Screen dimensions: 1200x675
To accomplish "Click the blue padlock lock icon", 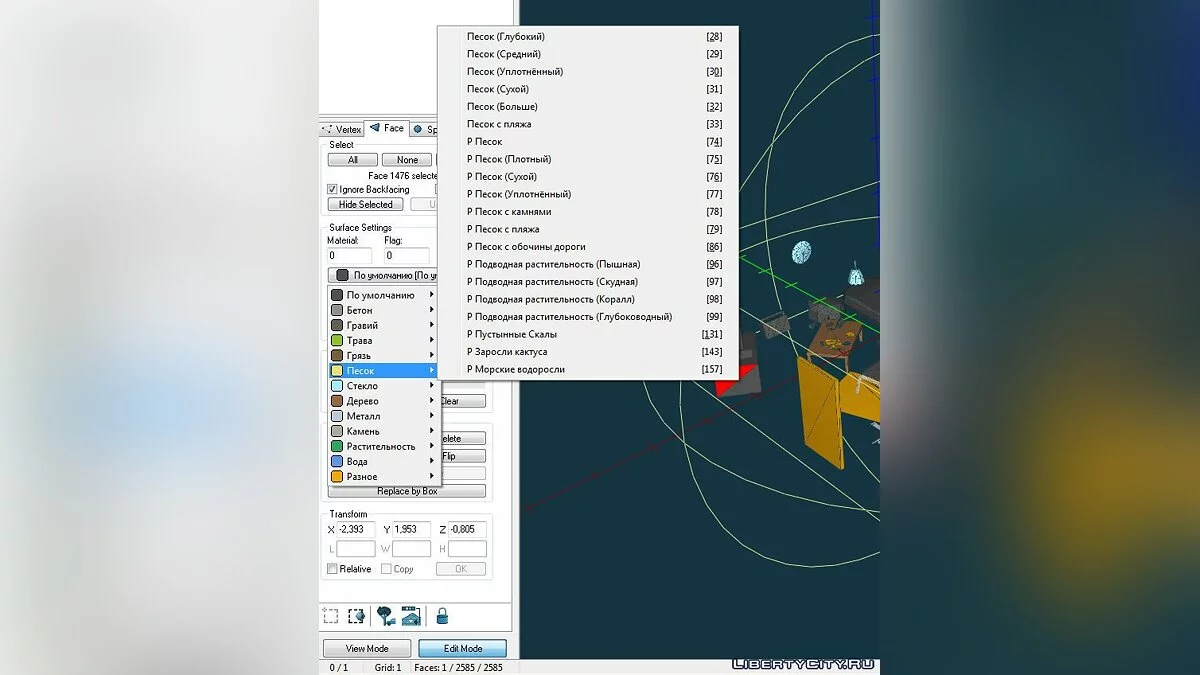I will (x=441, y=616).
